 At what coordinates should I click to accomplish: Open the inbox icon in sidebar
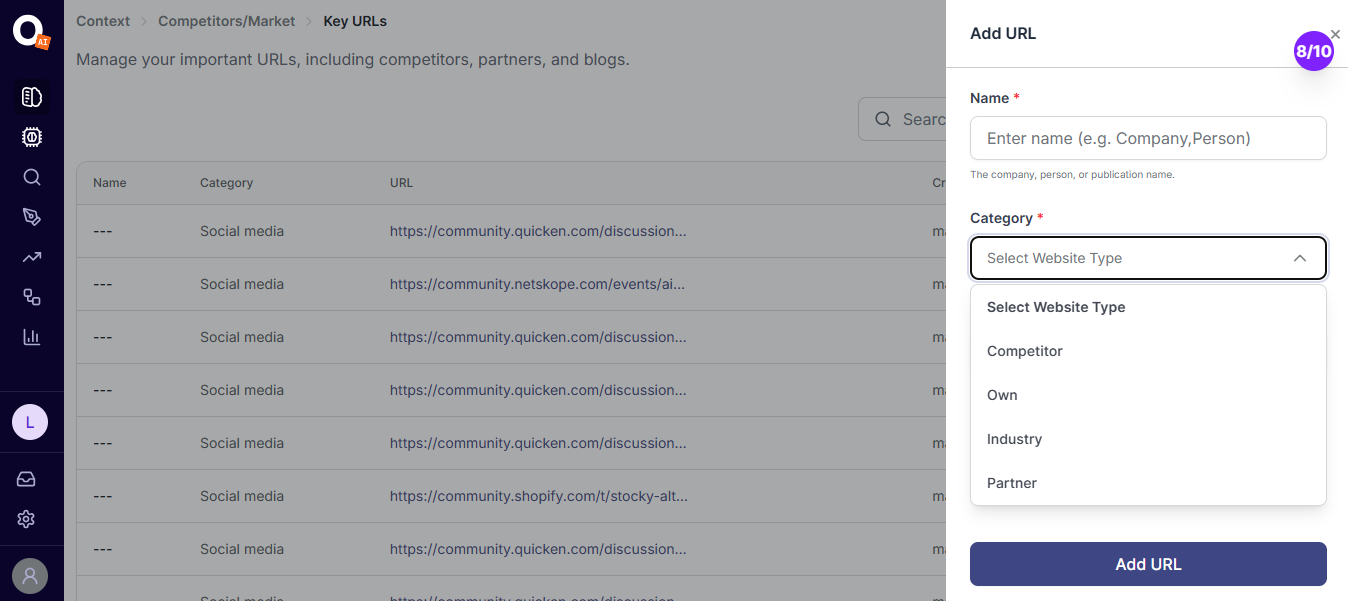click(x=27, y=479)
